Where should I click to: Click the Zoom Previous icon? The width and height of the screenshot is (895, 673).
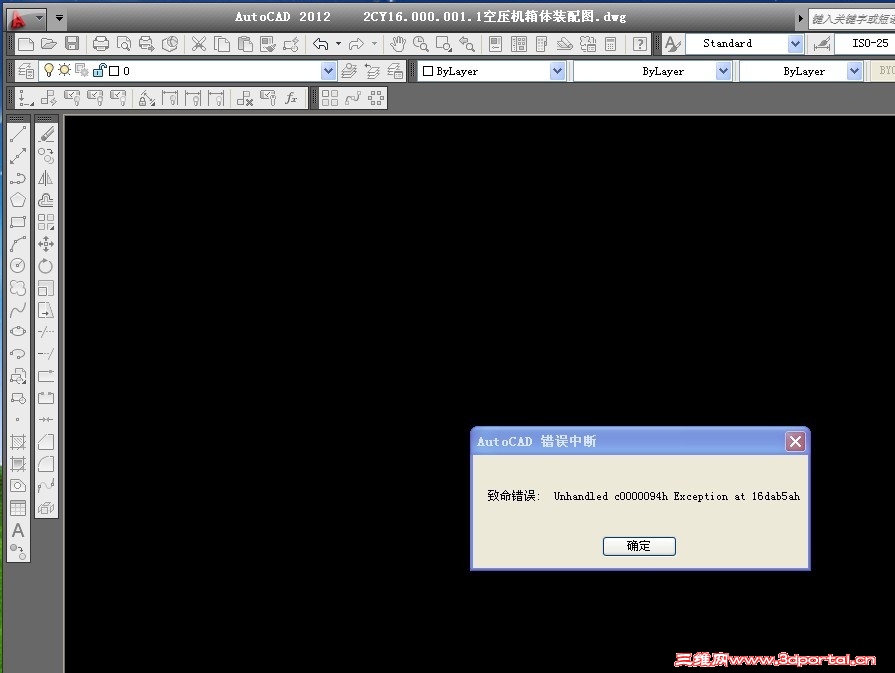(x=466, y=43)
